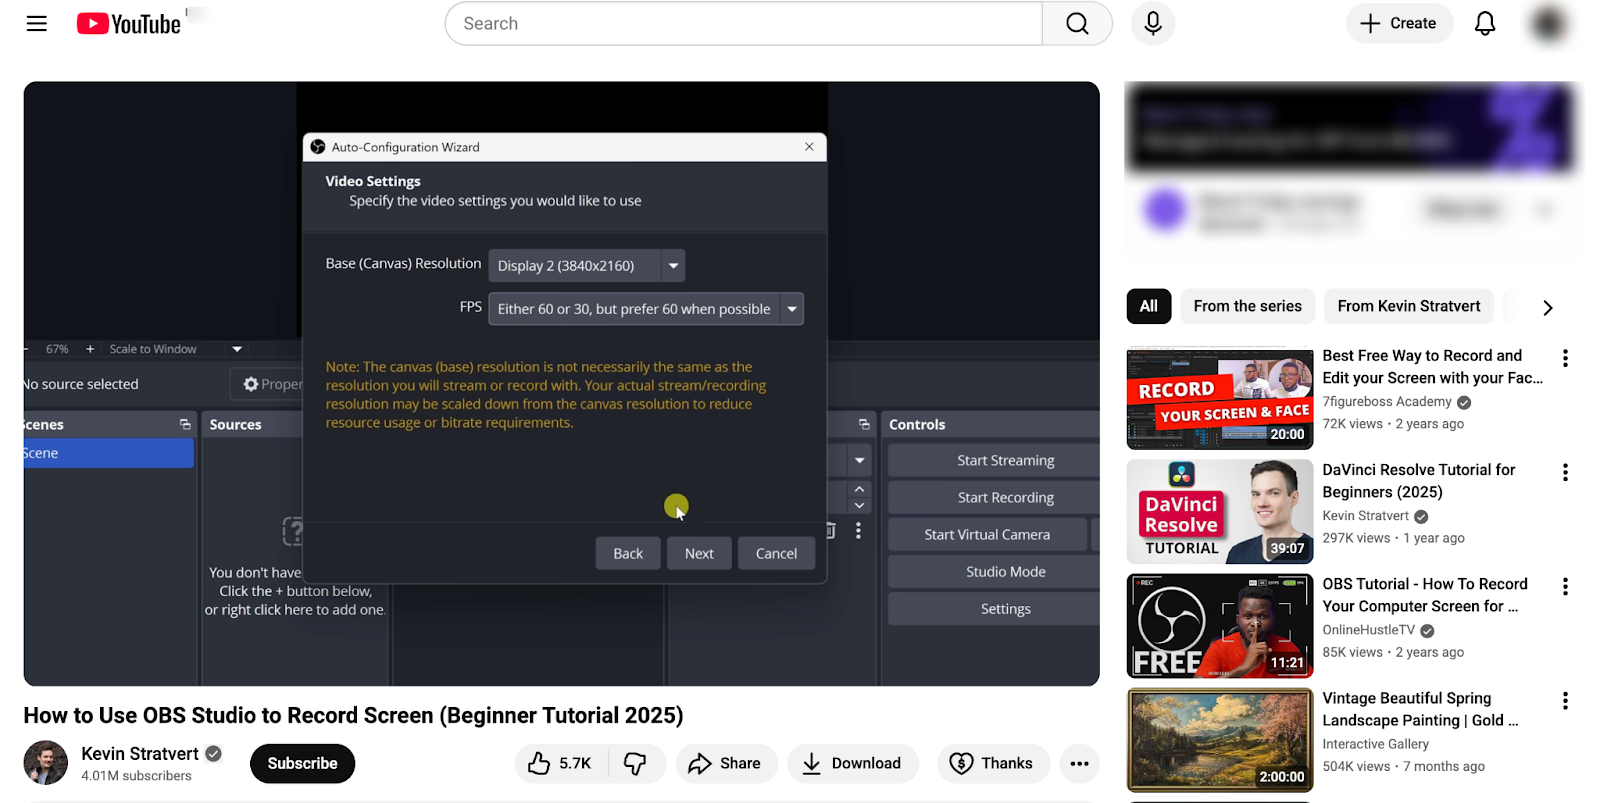Viewport: 1600px width, 803px height.
Task: Open the YouTube hamburger guide menu
Action: pos(37,23)
